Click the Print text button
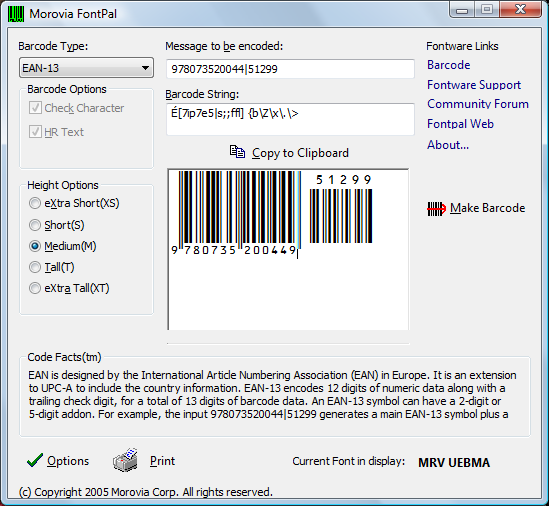This screenshot has width=549, height=506. point(162,461)
